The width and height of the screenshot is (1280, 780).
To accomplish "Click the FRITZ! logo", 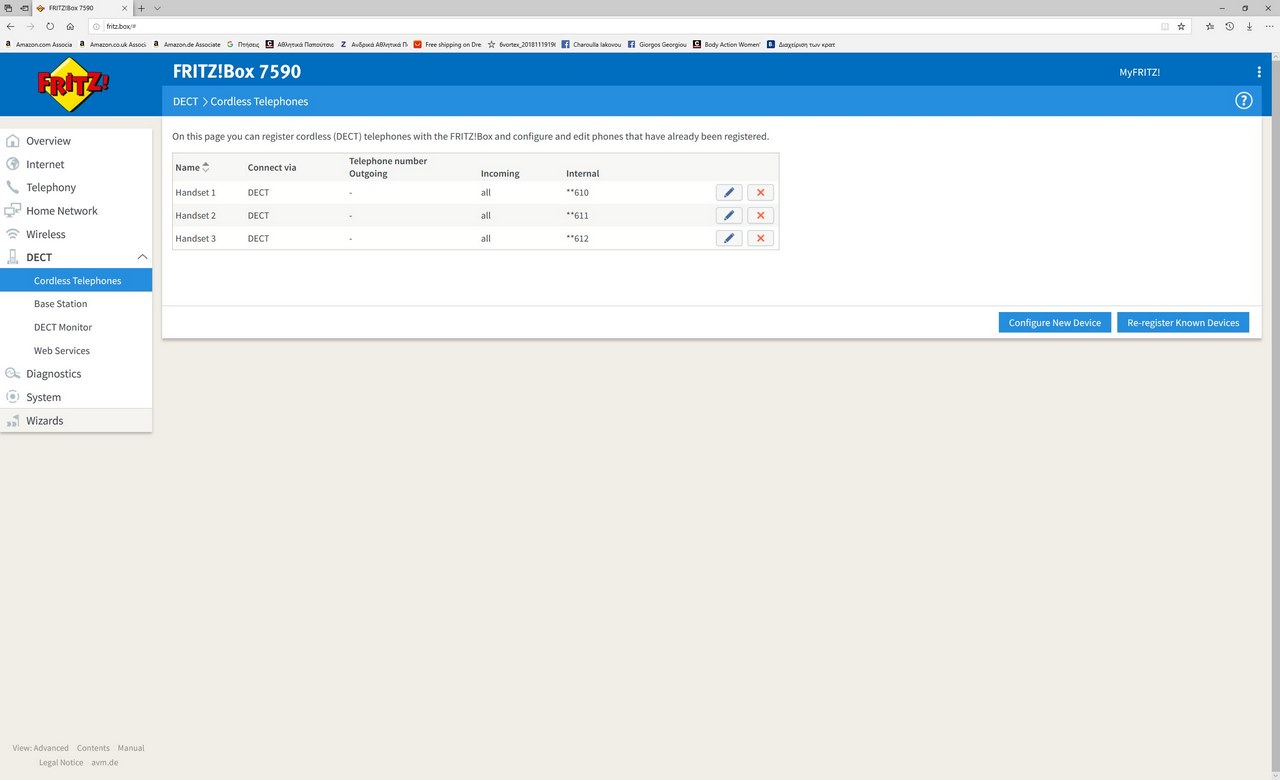I will pyautogui.click(x=74, y=84).
